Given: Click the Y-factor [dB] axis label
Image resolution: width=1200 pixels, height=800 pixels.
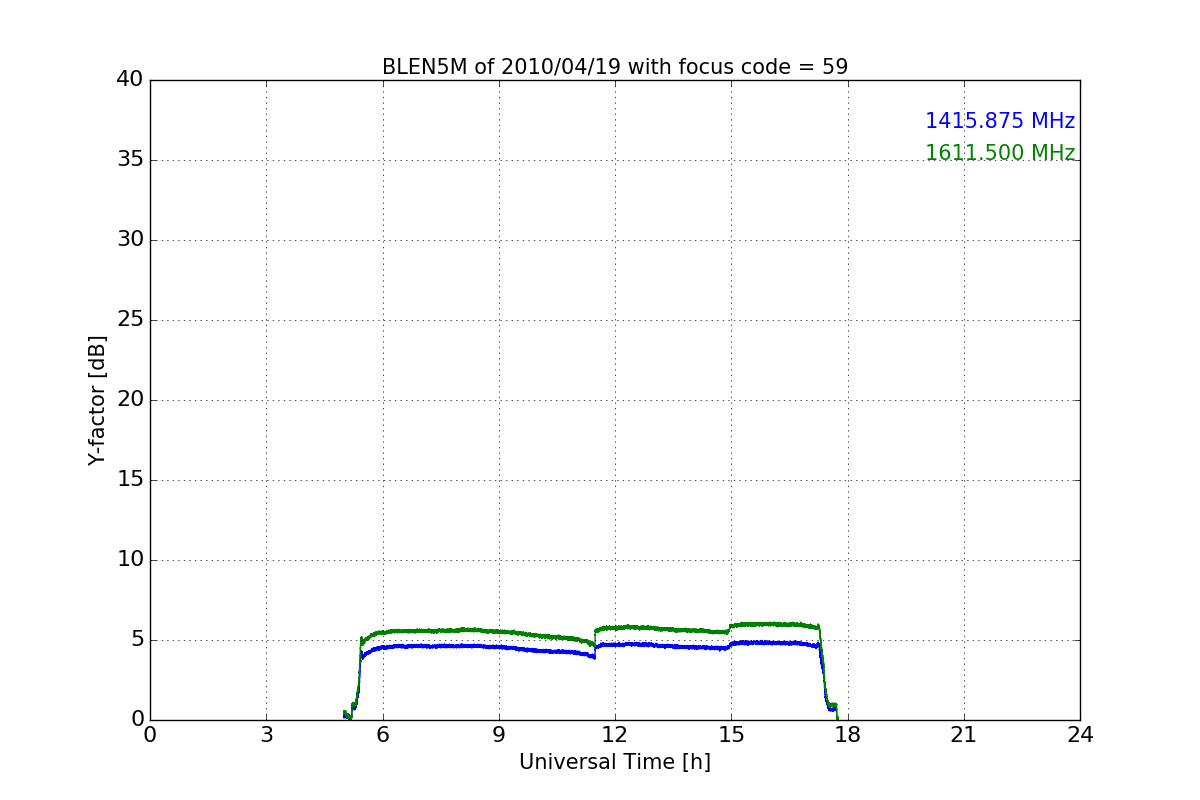Looking at the screenshot, I should pyautogui.click(x=97, y=400).
